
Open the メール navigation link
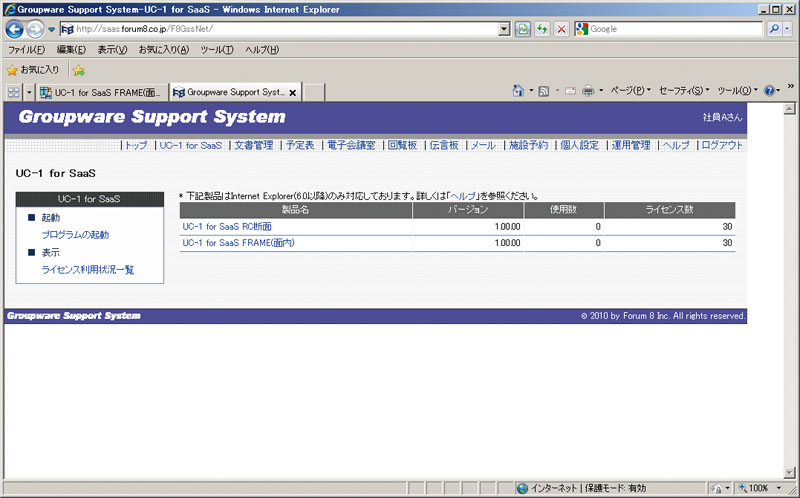(x=483, y=145)
